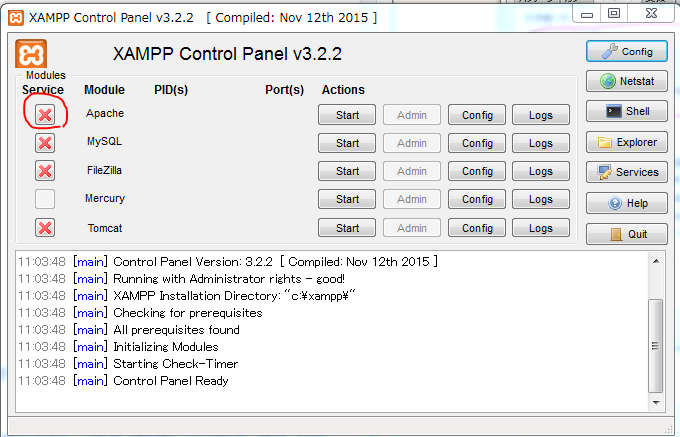Toggle the MySQL service checkbox
Screen dimensions: 680x437
(45, 143)
